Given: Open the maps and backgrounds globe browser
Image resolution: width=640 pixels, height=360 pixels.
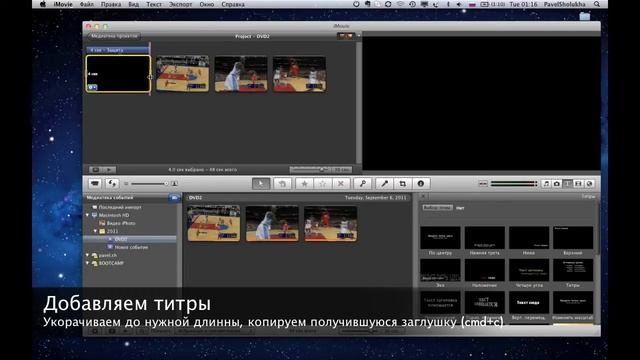Looking at the screenshot, I should click(589, 184).
